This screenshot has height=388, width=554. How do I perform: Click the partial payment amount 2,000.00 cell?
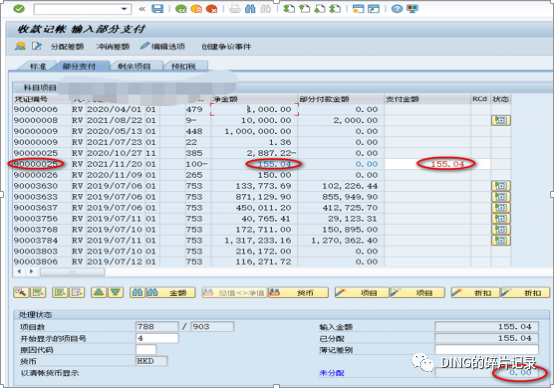(x=341, y=120)
